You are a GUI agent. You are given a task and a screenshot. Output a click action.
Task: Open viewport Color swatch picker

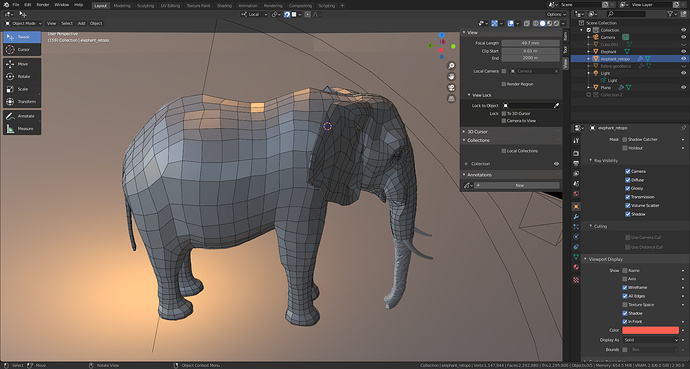[x=651, y=330]
